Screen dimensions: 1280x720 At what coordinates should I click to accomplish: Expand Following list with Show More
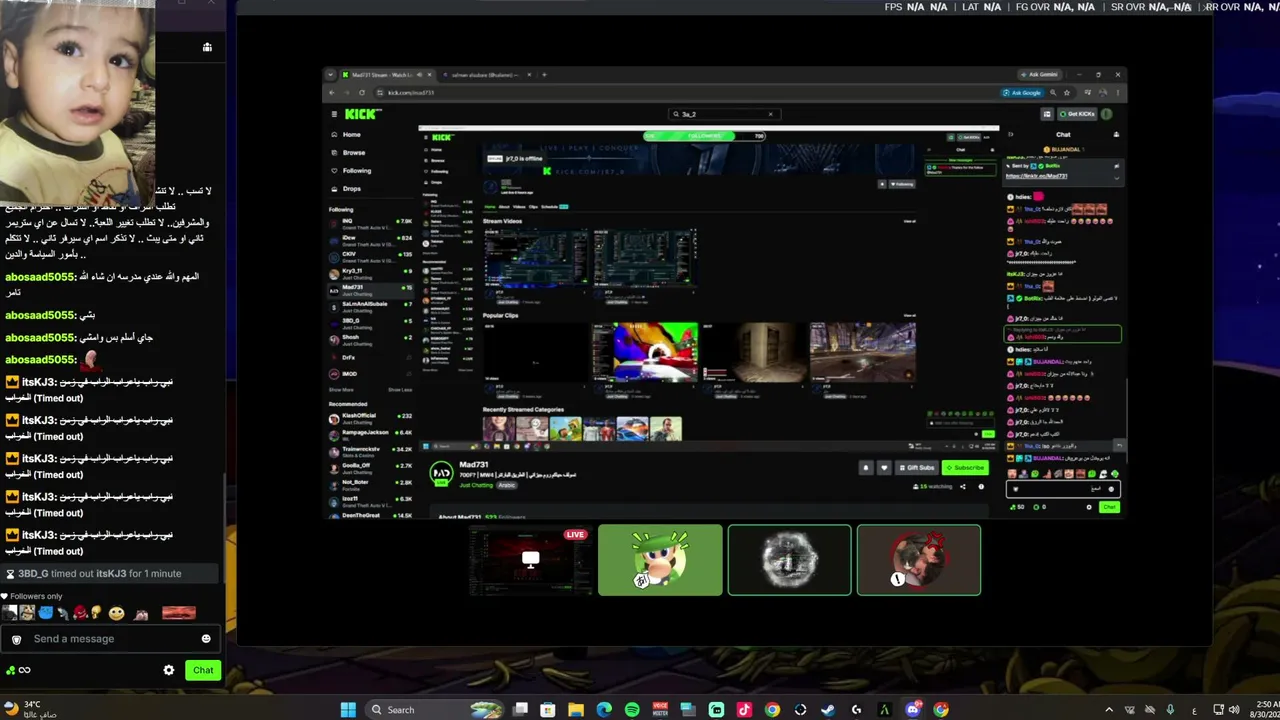(x=341, y=390)
